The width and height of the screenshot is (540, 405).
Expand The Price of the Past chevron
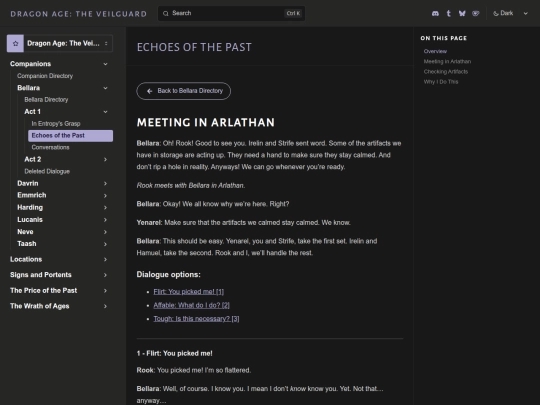point(105,291)
